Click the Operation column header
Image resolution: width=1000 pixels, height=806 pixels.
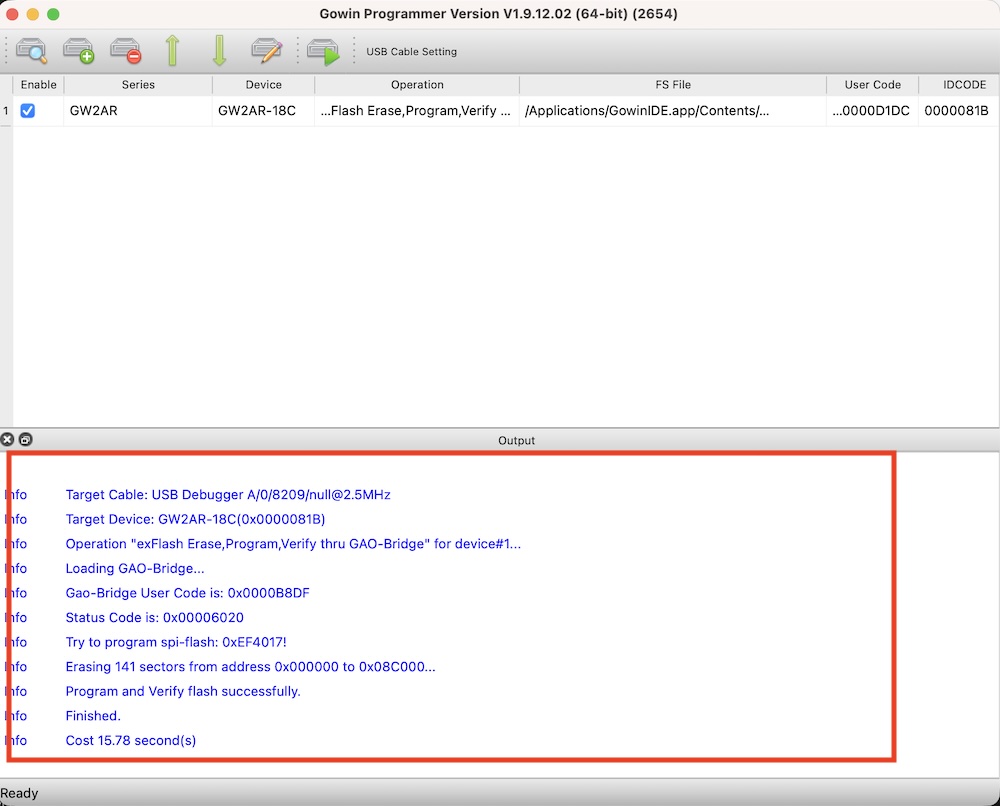pos(417,85)
